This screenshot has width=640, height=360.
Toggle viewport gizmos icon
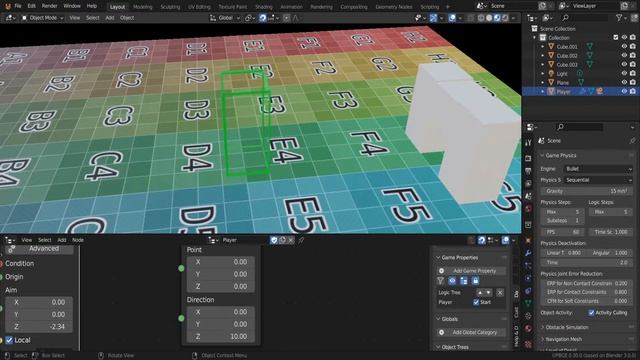pos(433,18)
